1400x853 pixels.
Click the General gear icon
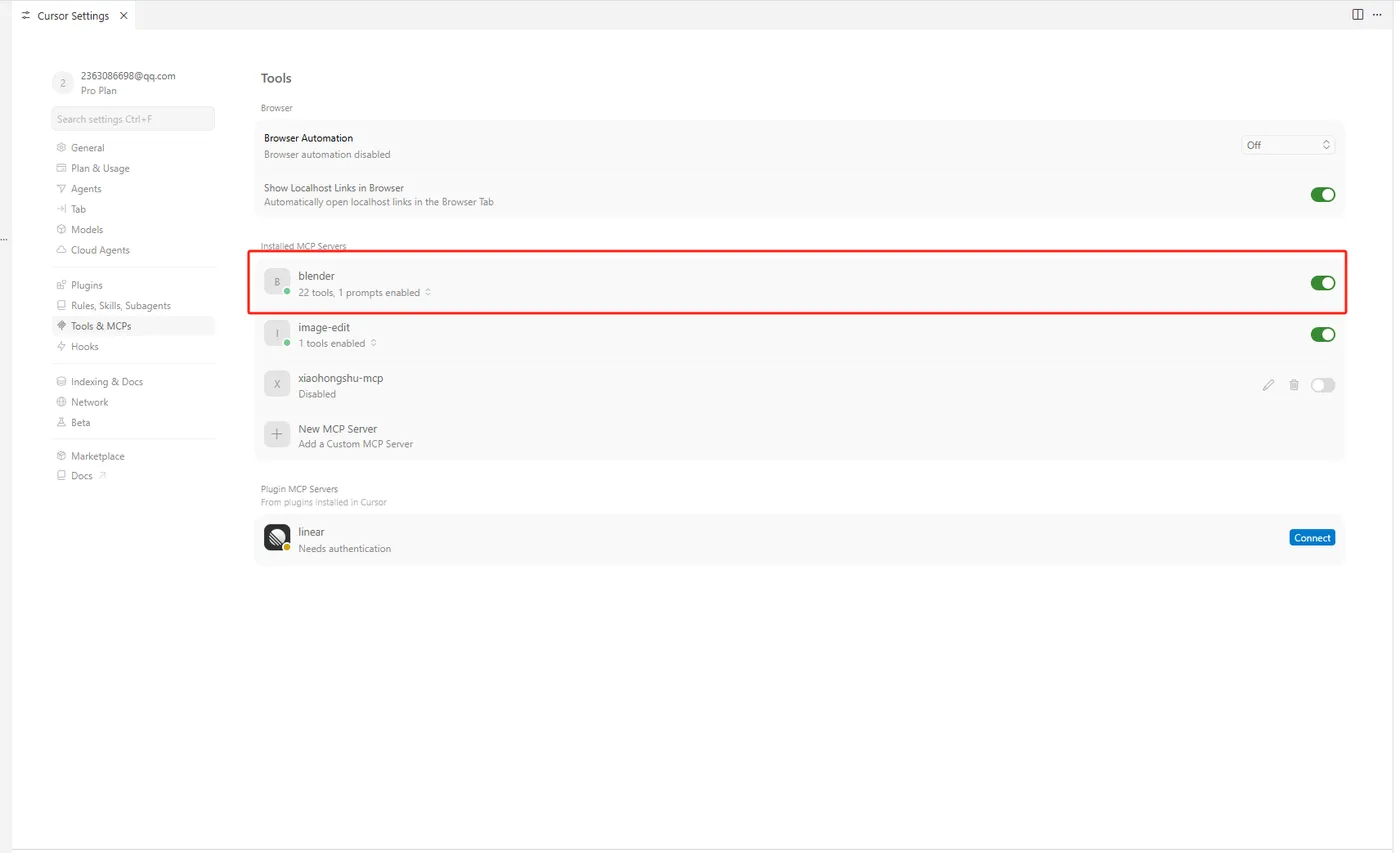[x=61, y=148]
